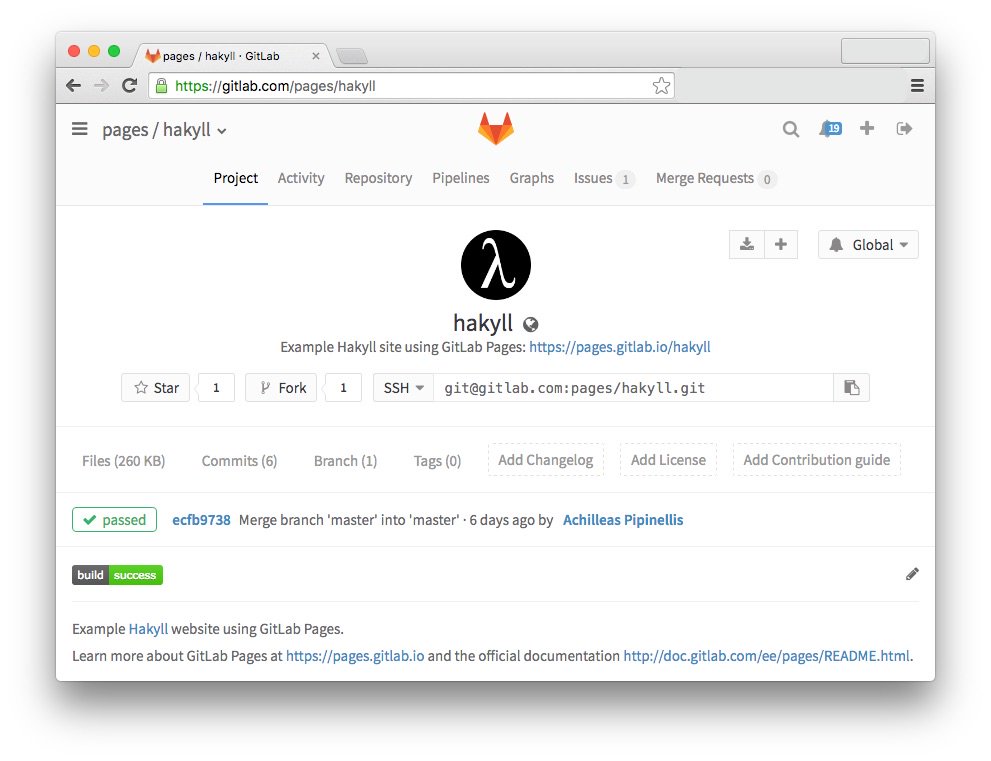
Task: Click the edit README pencil icon
Action: (x=912, y=574)
